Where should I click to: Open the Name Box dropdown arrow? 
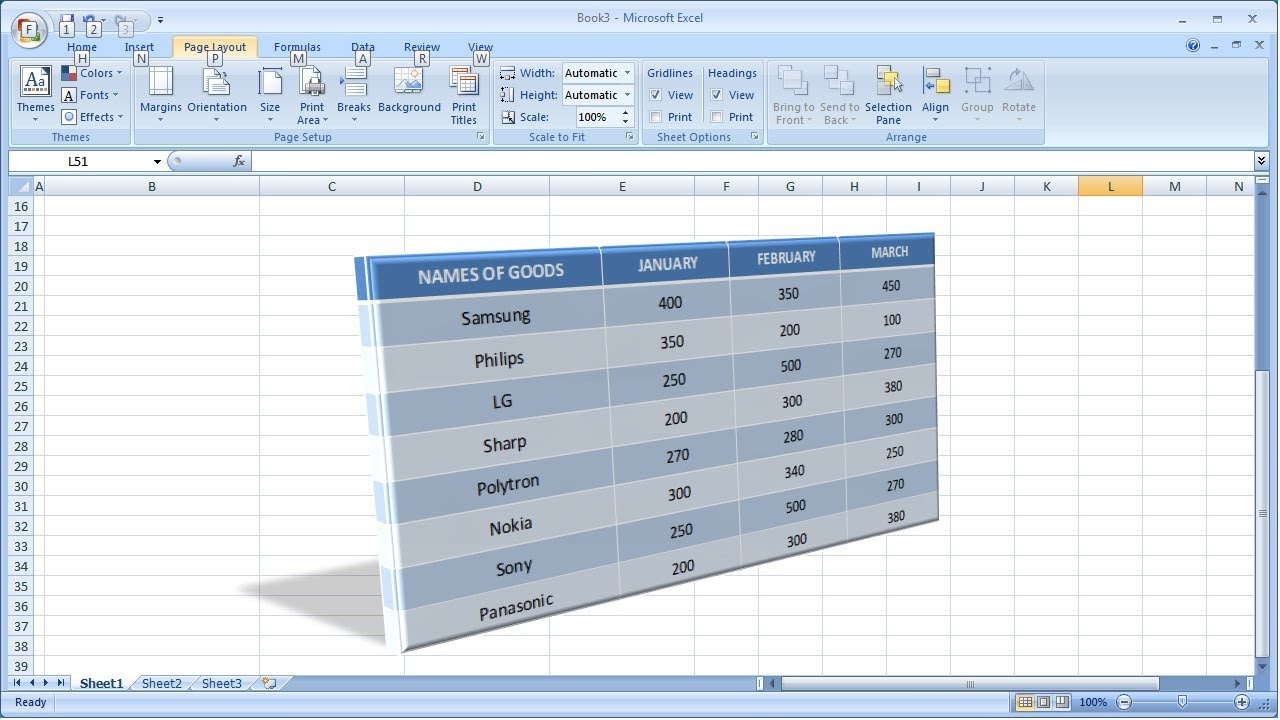pyautogui.click(x=157, y=161)
